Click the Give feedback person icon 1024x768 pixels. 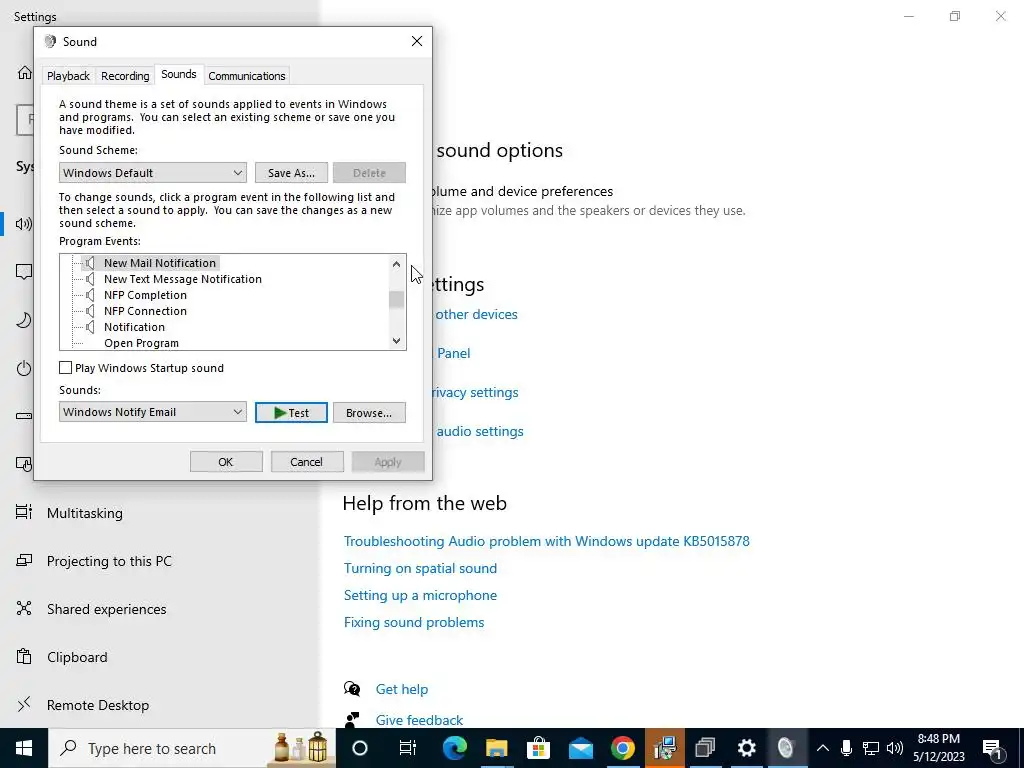tap(352, 720)
